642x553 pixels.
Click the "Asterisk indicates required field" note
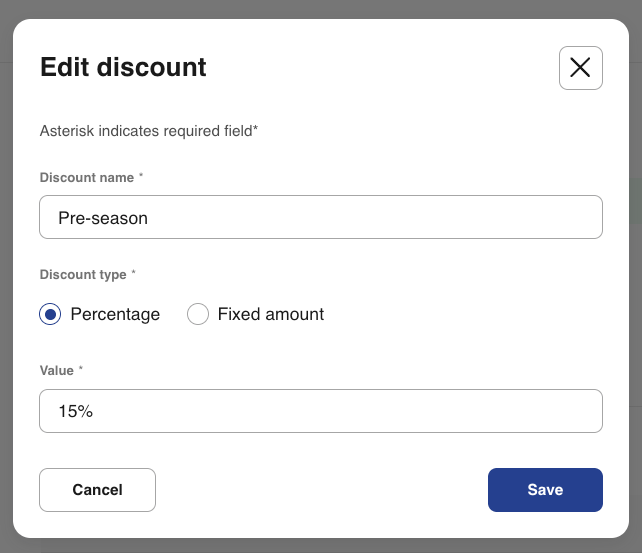coord(149,130)
